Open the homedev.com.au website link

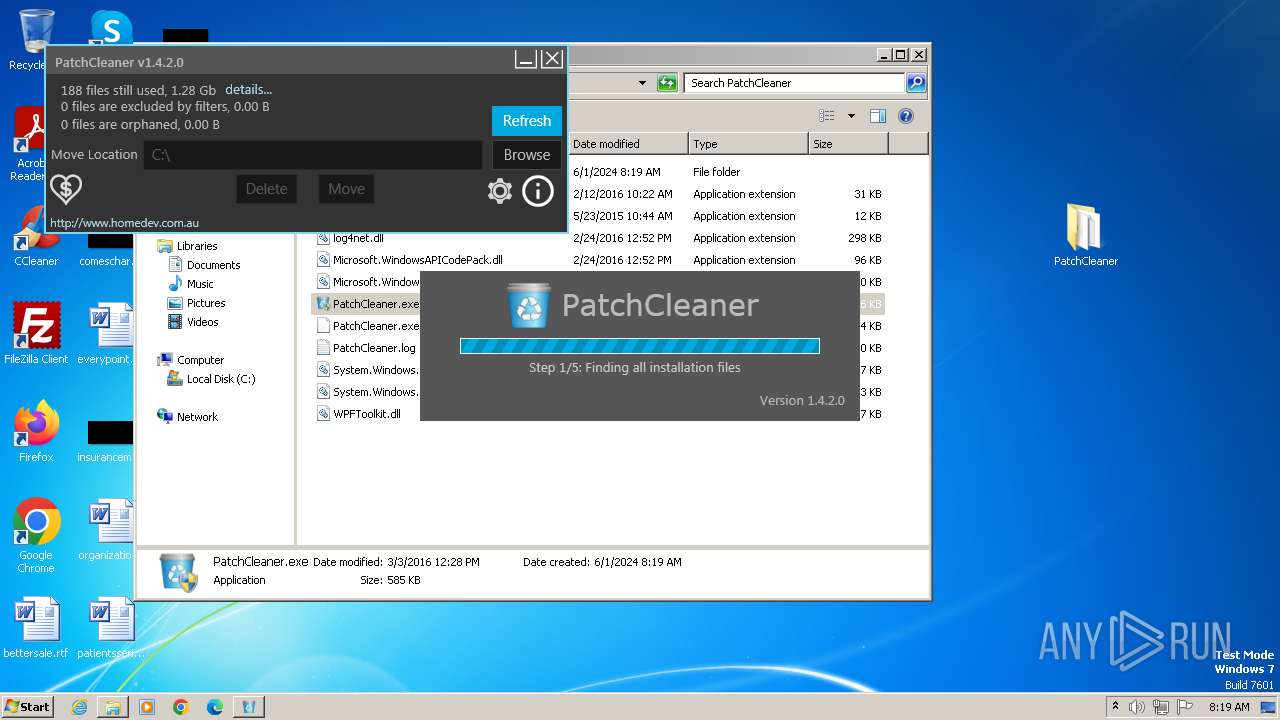pyautogui.click(x=124, y=223)
